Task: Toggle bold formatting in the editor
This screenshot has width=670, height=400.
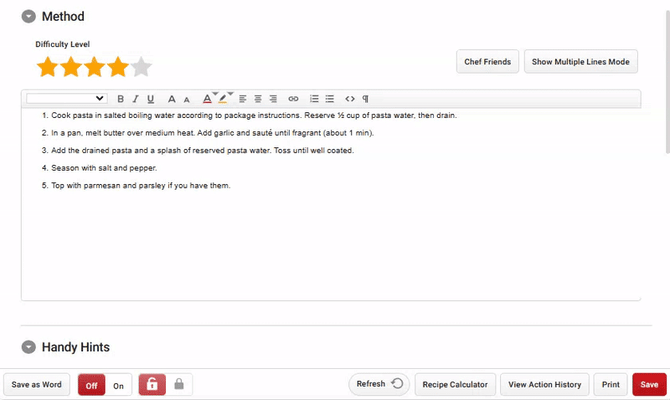Action: pos(121,99)
